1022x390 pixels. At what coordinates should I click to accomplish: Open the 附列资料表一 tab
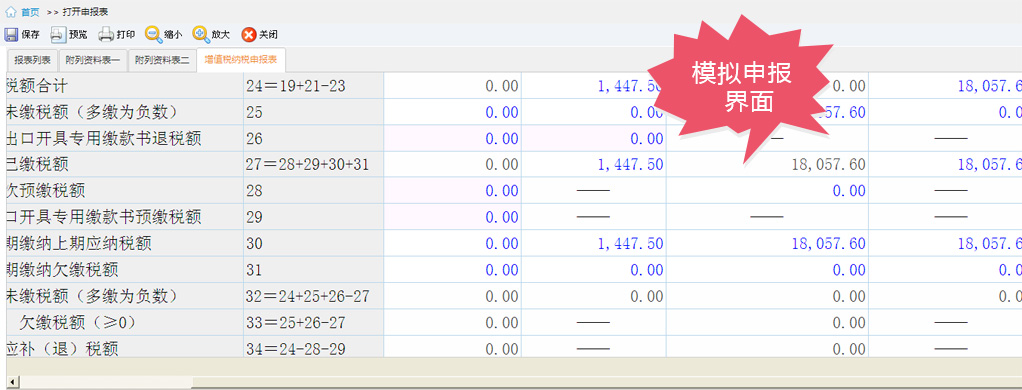[93, 60]
